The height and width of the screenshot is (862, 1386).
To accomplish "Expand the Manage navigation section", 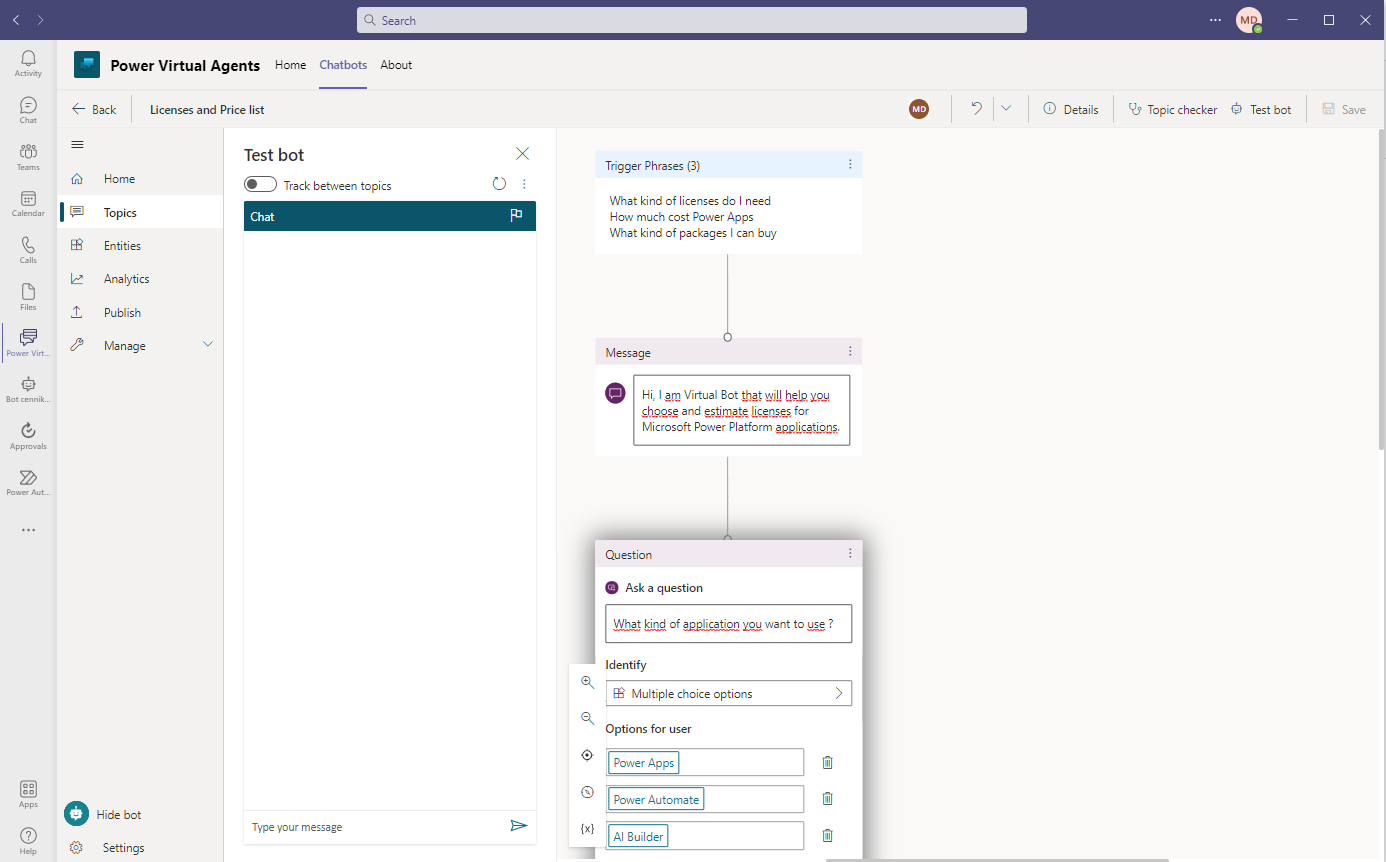I will point(208,345).
